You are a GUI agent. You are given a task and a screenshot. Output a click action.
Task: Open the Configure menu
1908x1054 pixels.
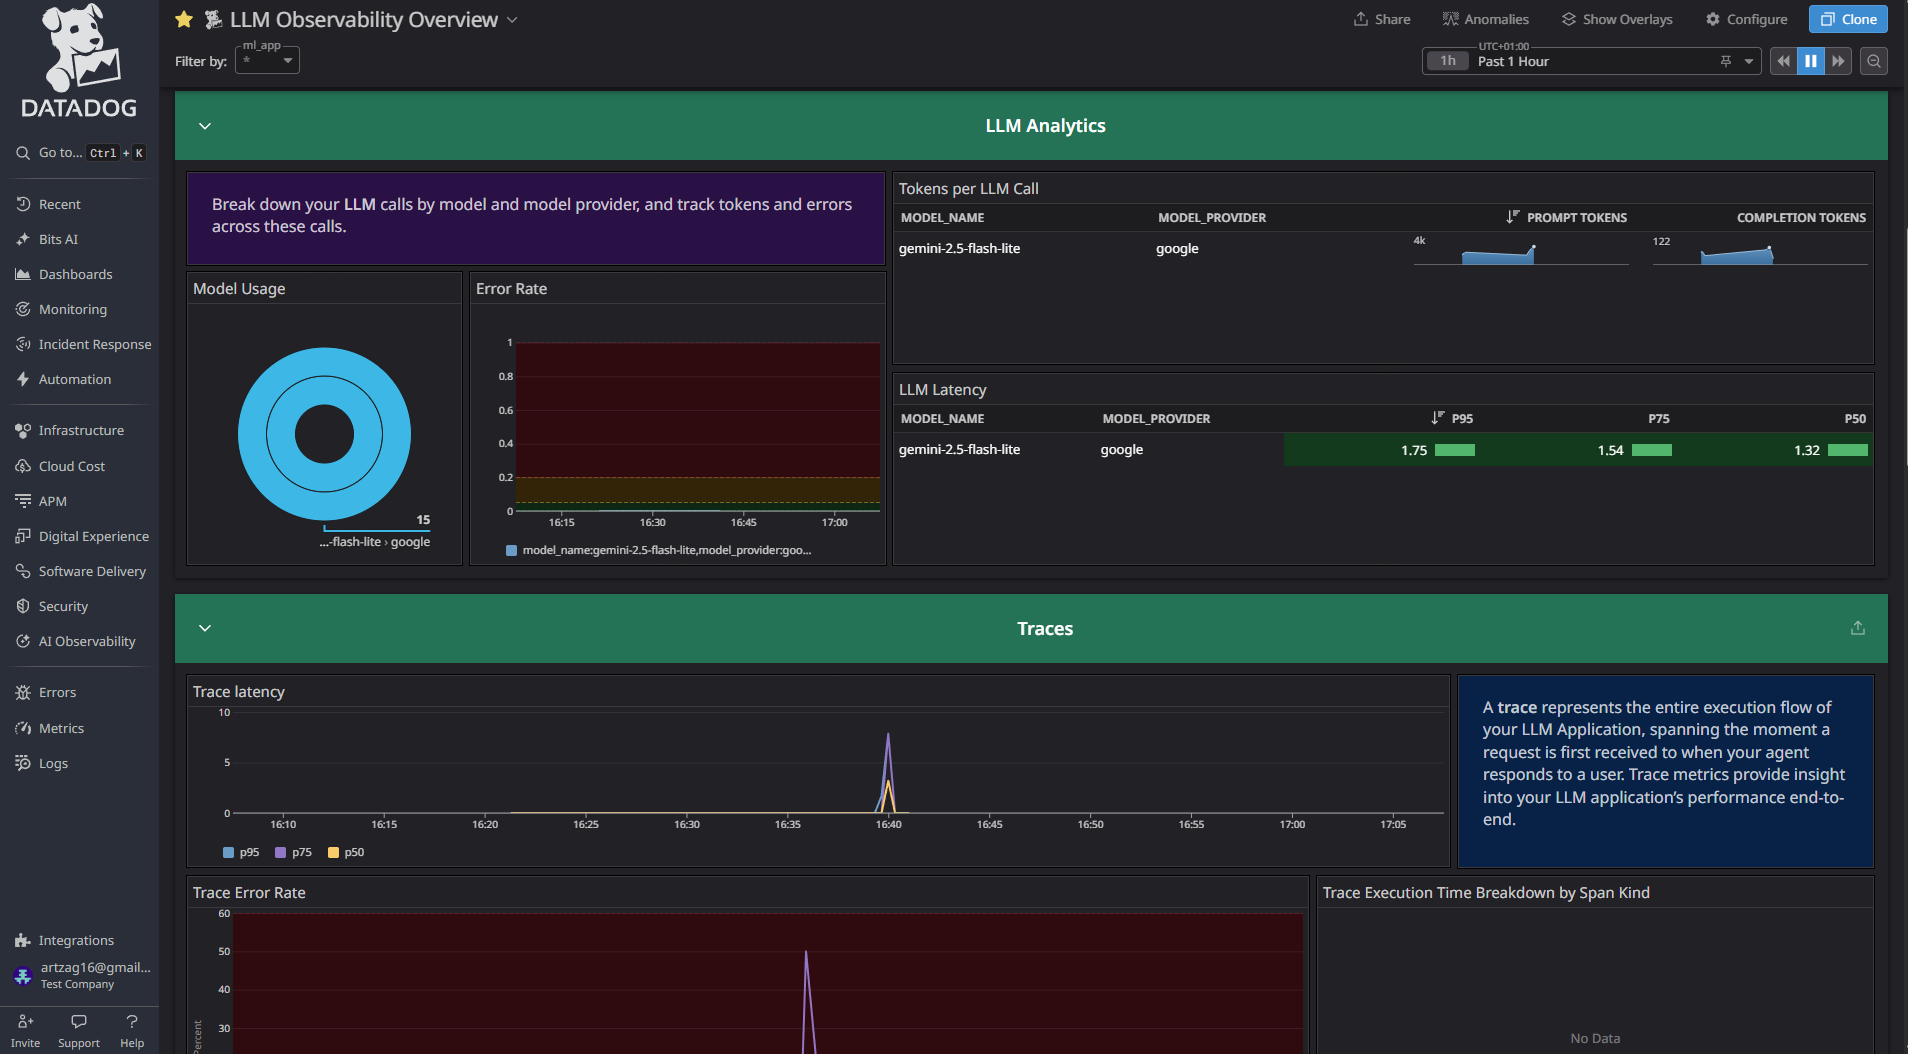coord(1746,19)
